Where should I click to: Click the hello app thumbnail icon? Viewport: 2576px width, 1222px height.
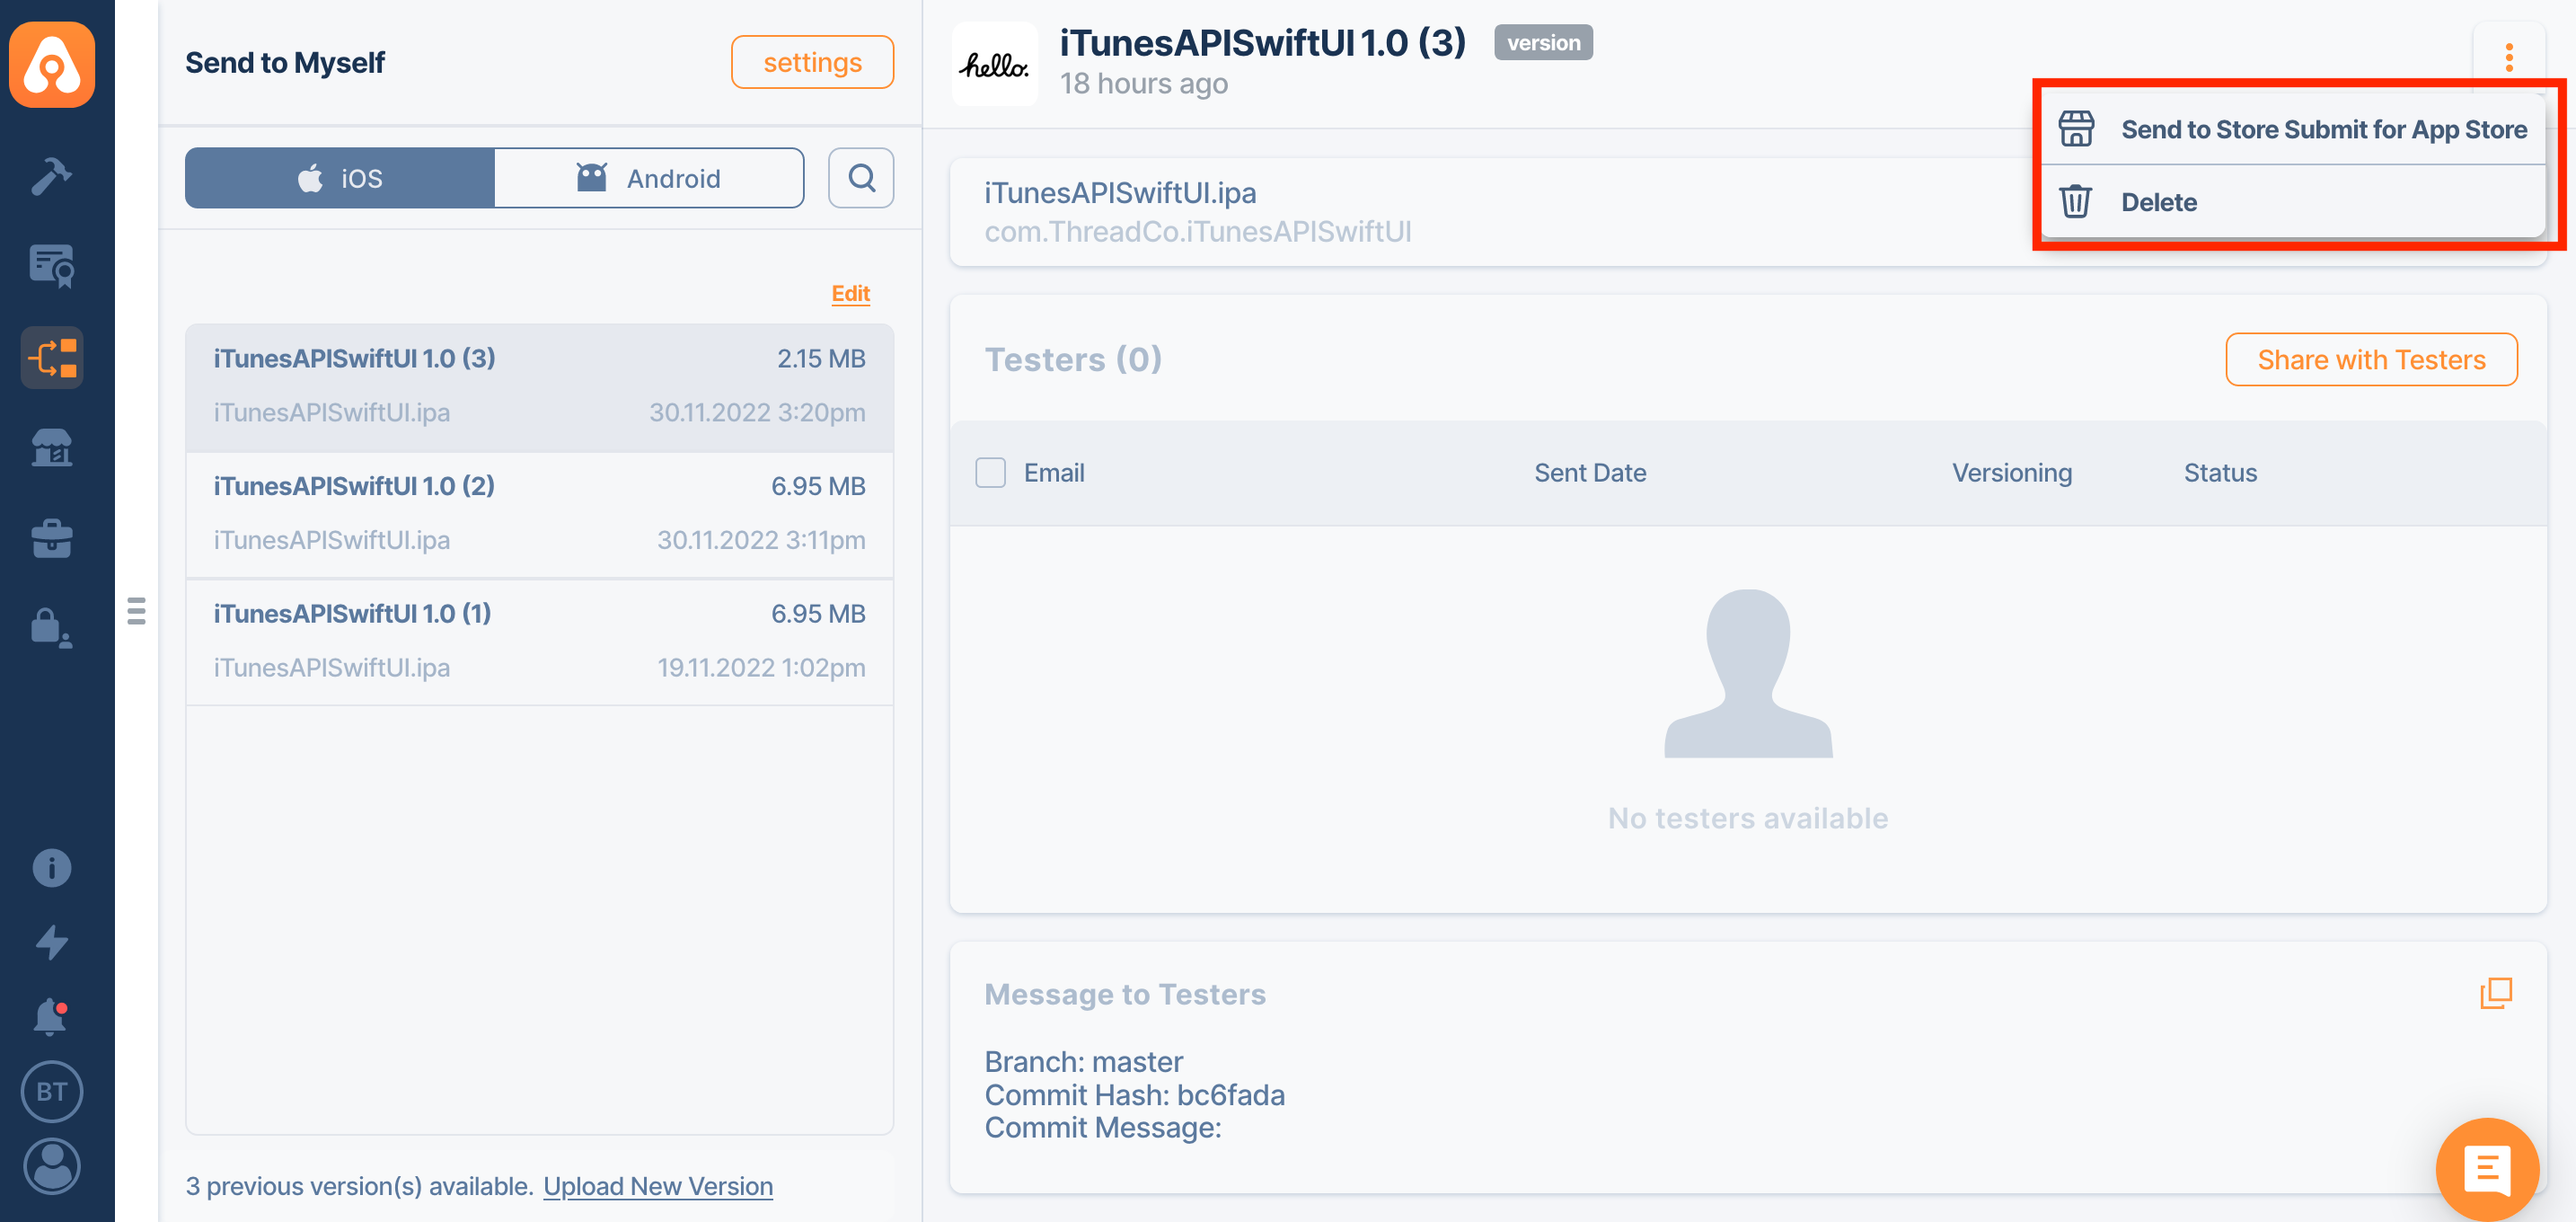994,64
